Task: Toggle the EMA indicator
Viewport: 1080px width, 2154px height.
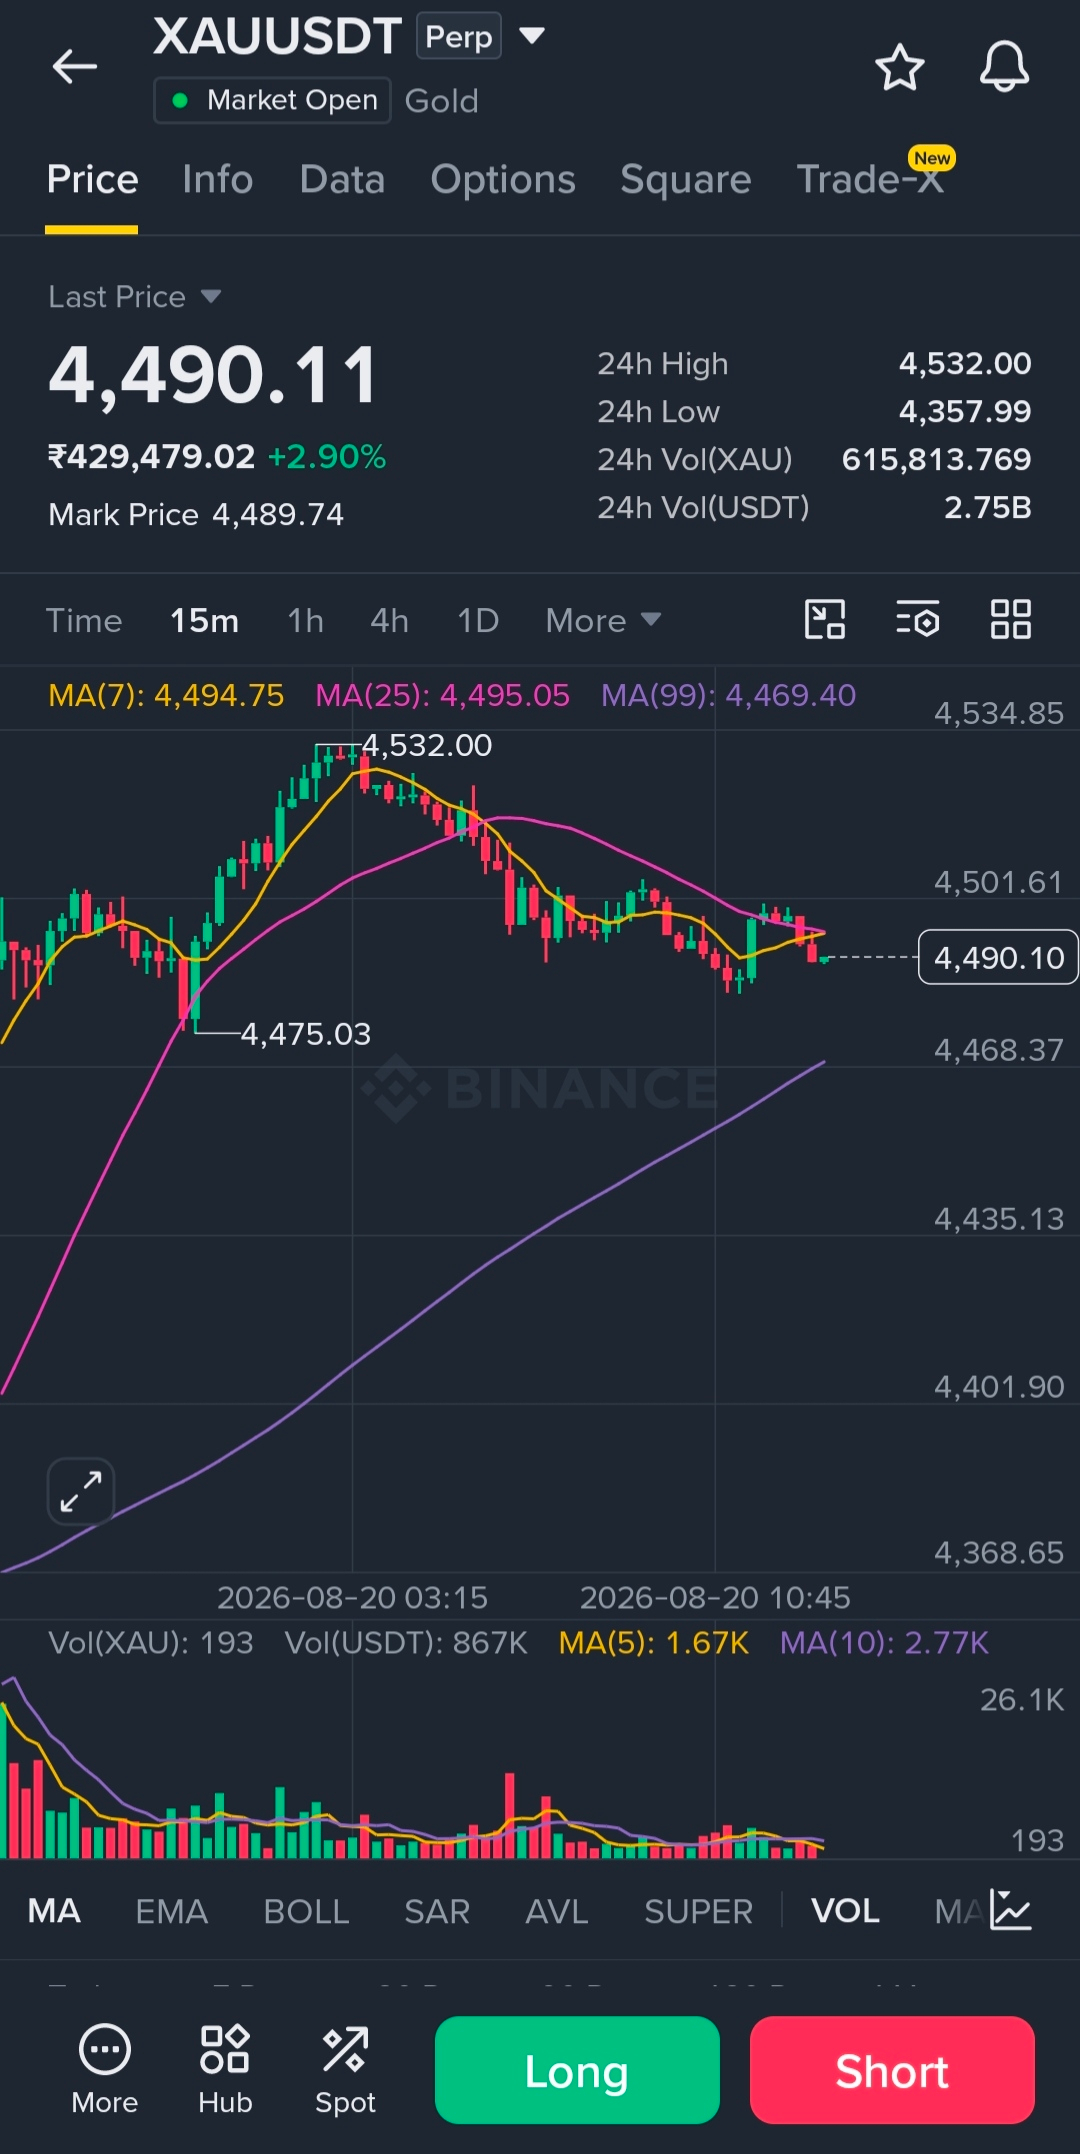Action: 171,1911
